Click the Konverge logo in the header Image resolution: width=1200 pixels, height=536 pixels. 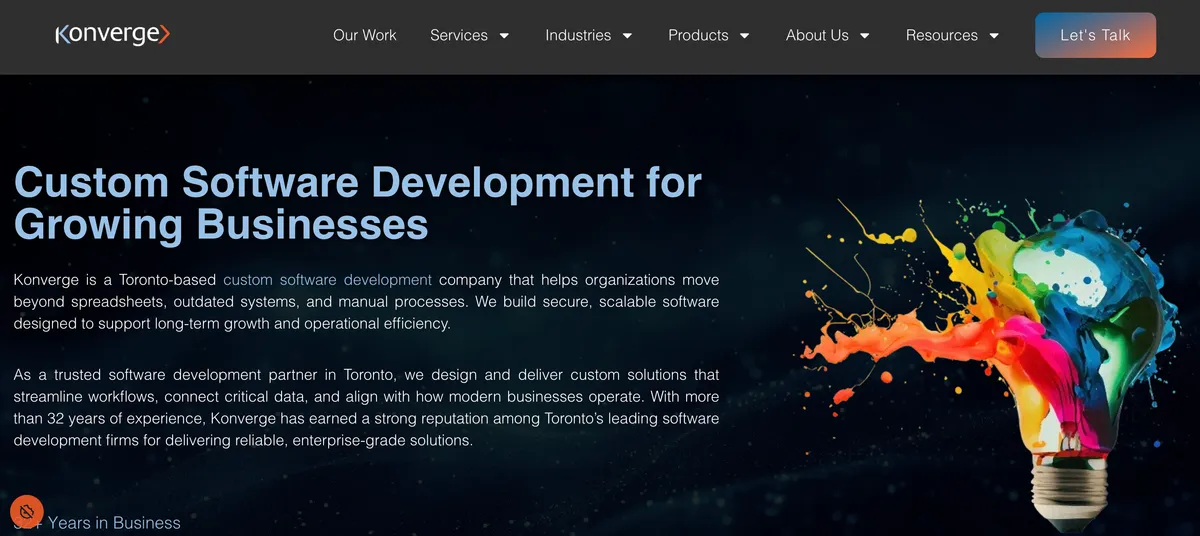(113, 35)
